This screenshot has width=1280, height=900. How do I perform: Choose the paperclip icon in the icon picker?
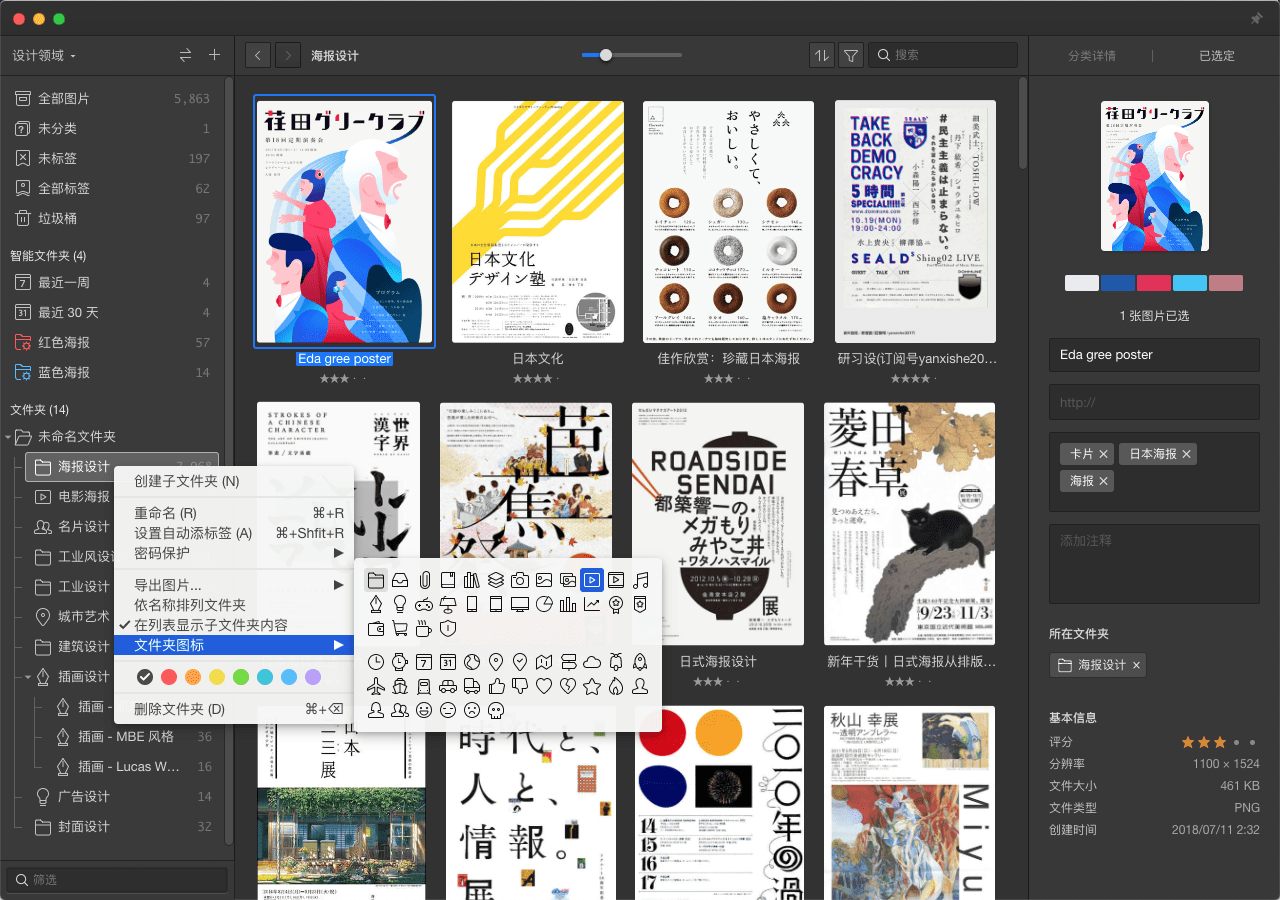pyautogui.click(x=424, y=580)
